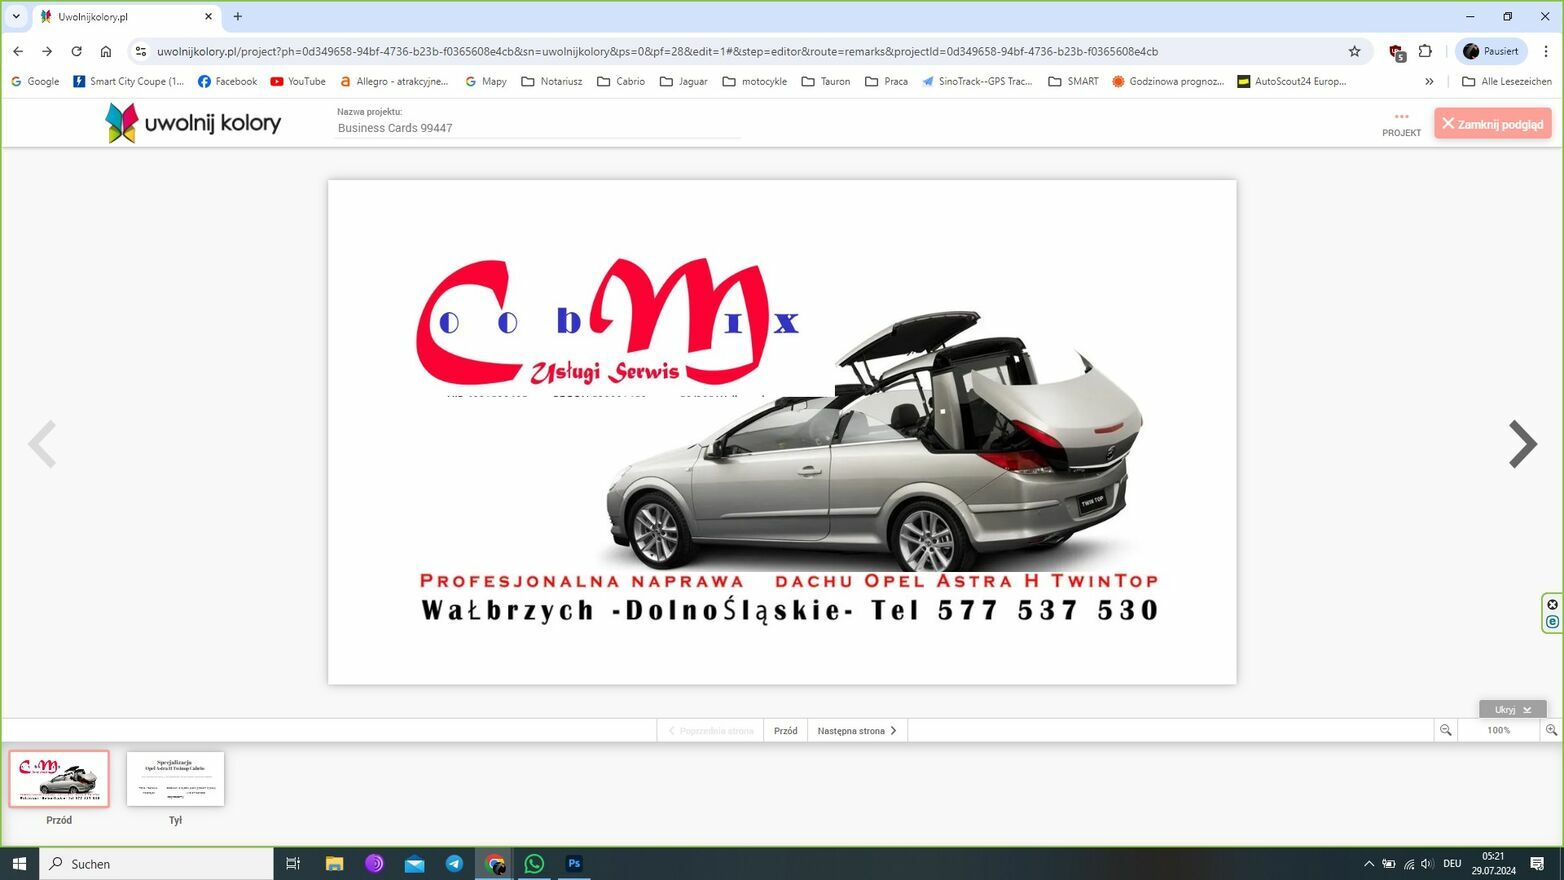
Task: Open Telegram from taskbar
Action: [454, 863]
